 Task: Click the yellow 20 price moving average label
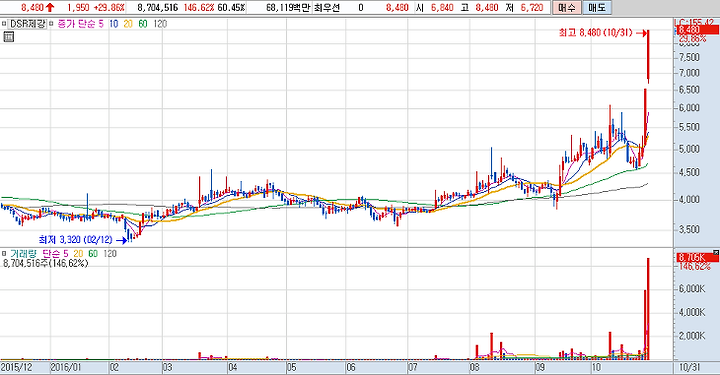[x=128, y=24]
